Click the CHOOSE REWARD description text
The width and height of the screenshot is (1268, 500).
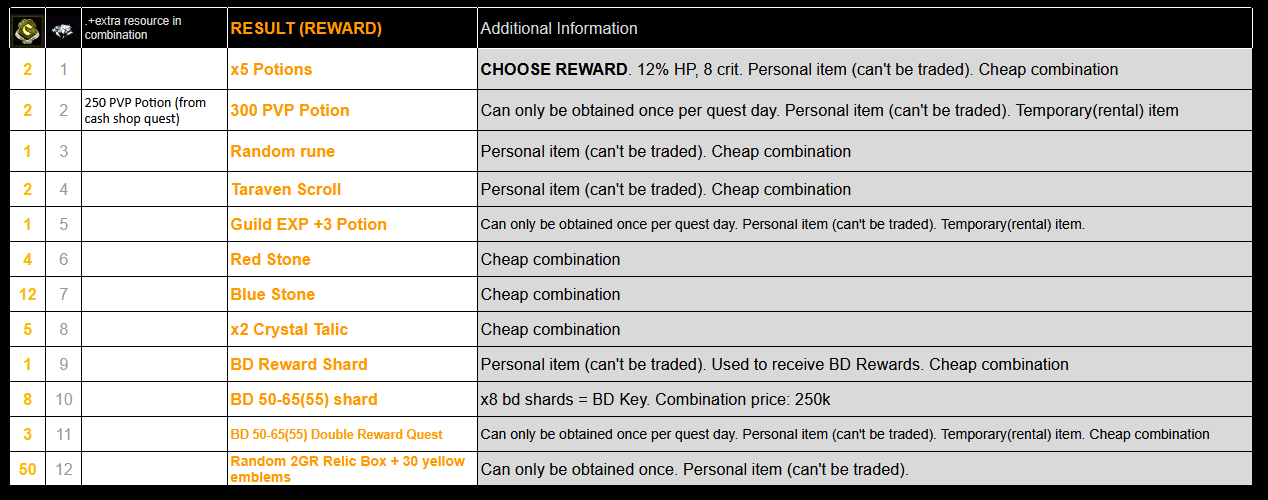click(555, 70)
